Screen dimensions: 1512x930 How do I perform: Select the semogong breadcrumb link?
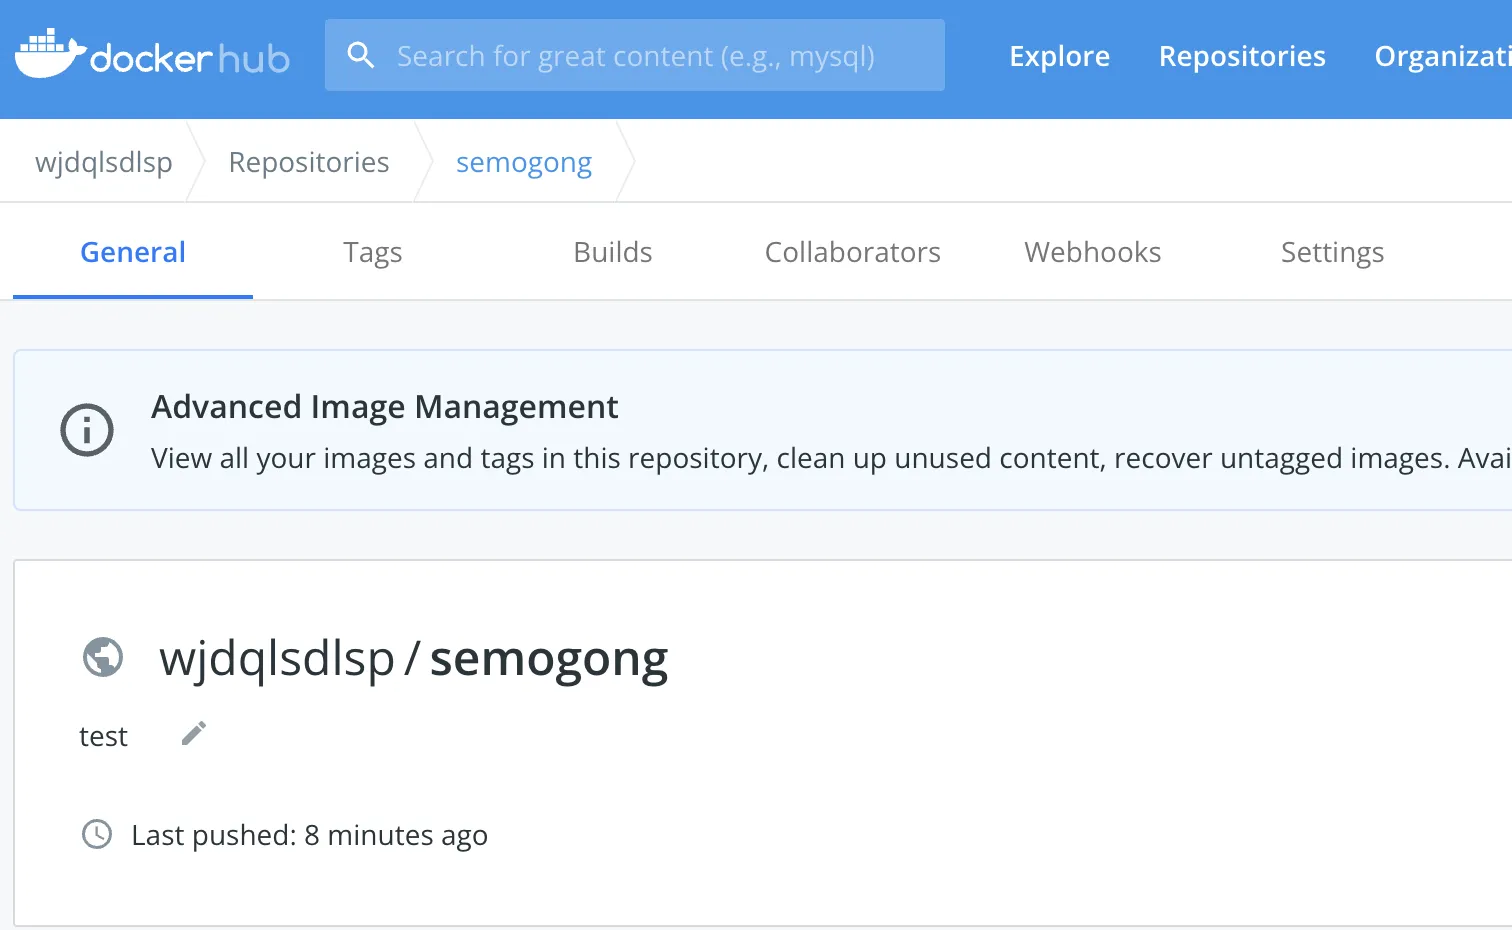(524, 162)
